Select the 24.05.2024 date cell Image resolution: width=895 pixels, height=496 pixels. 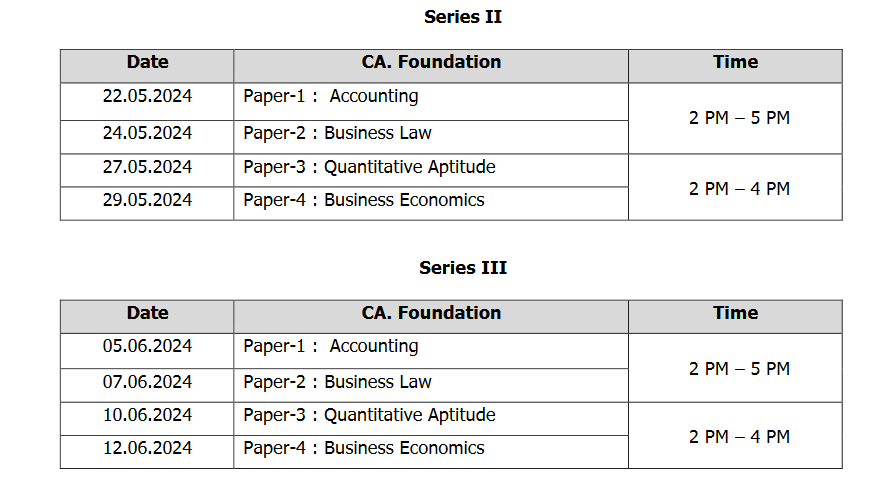pyautogui.click(x=147, y=133)
